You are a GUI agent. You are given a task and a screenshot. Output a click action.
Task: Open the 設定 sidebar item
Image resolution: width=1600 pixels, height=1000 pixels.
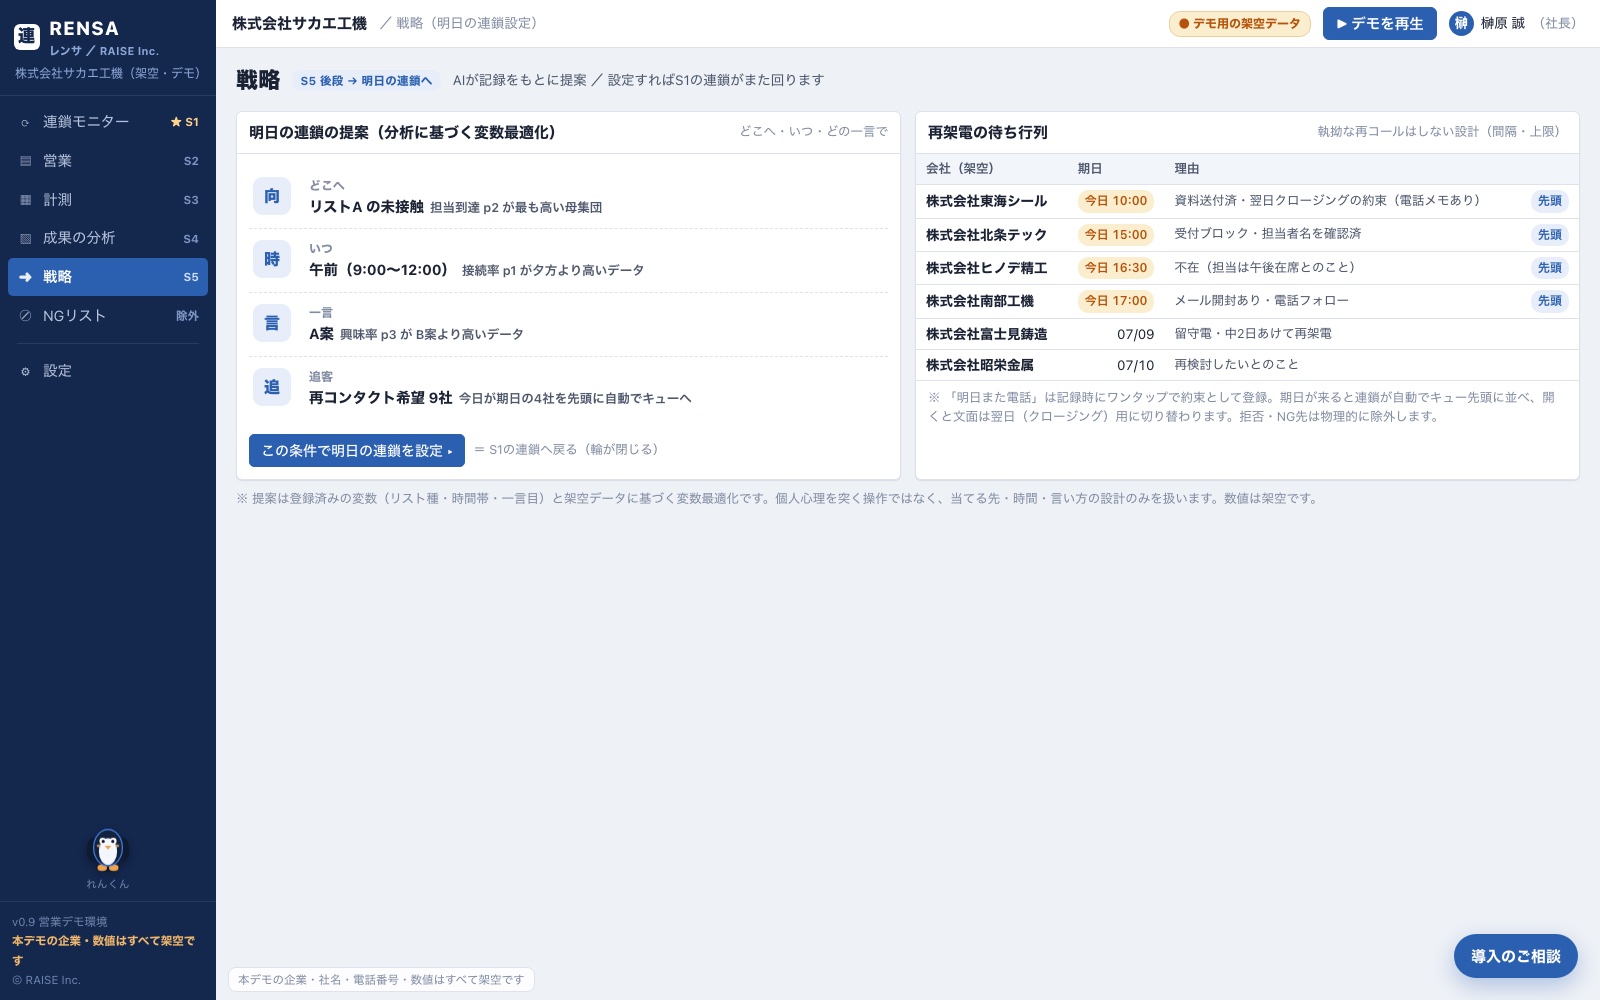tap(108, 371)
